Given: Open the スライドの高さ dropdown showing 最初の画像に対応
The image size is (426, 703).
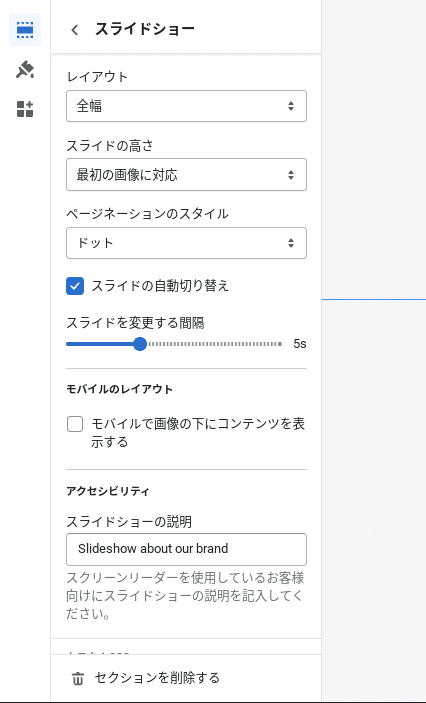Looking at the screenshot, I should (x=187, y=175).
